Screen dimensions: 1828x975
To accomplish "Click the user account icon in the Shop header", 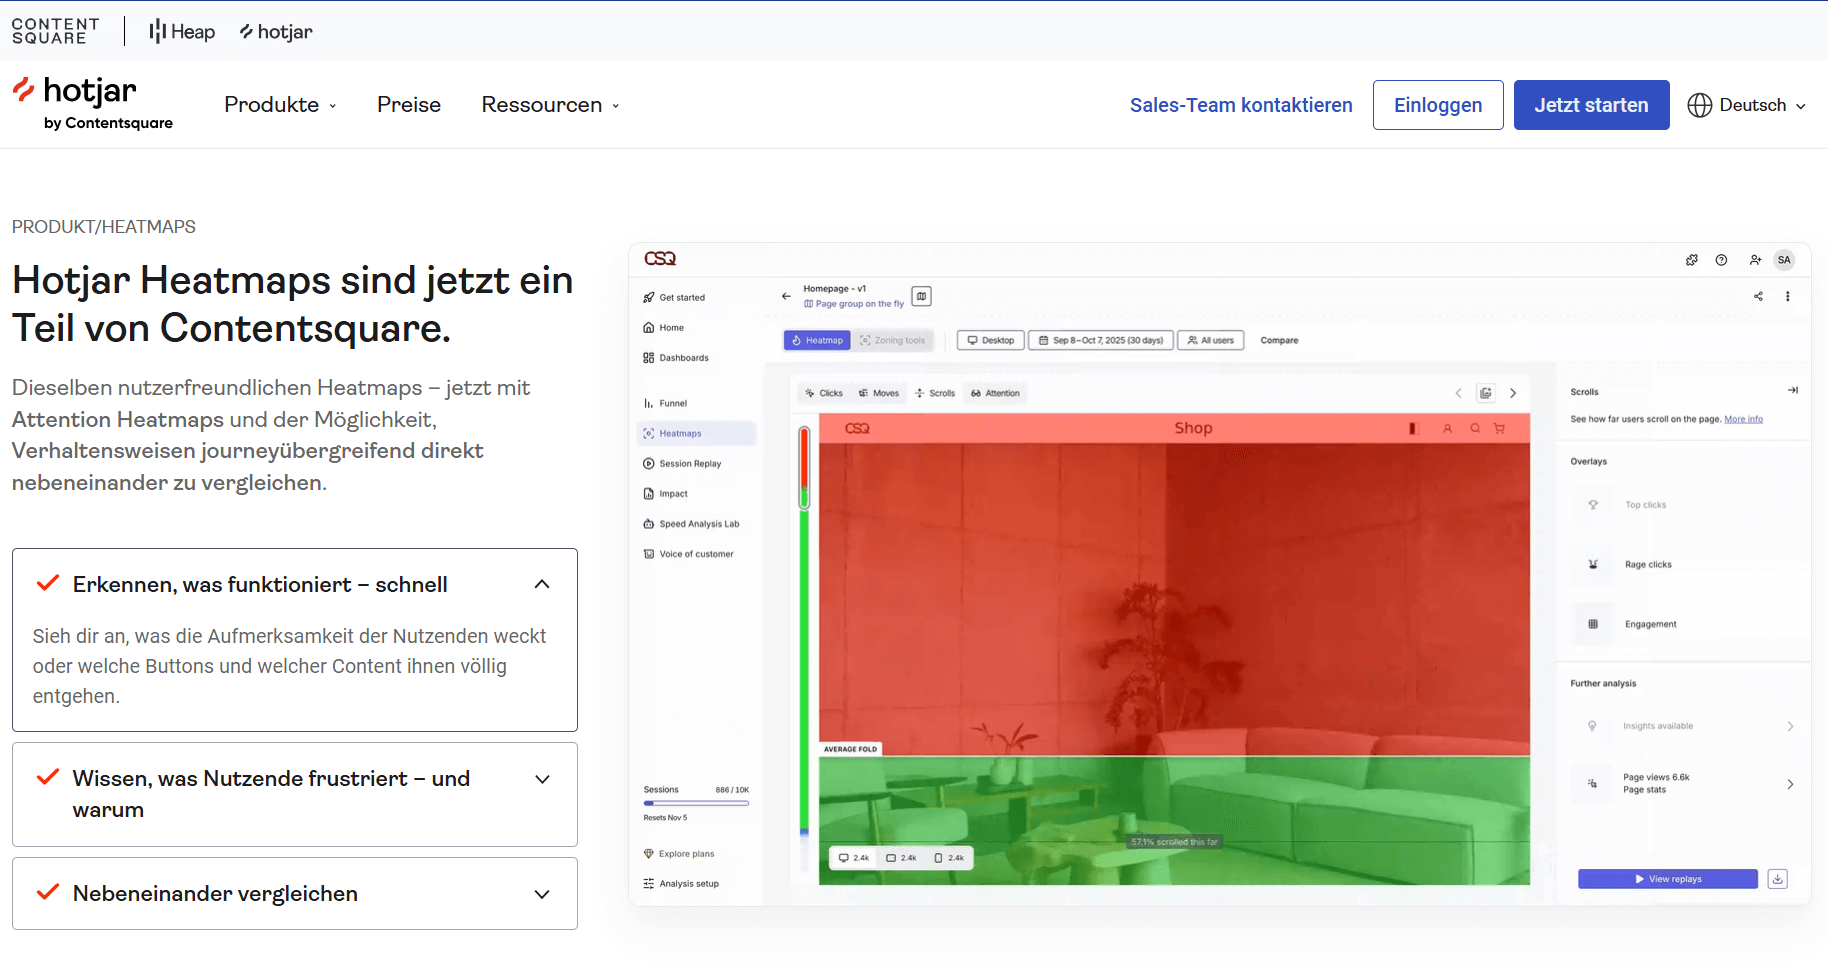I will pos(1447,428).
